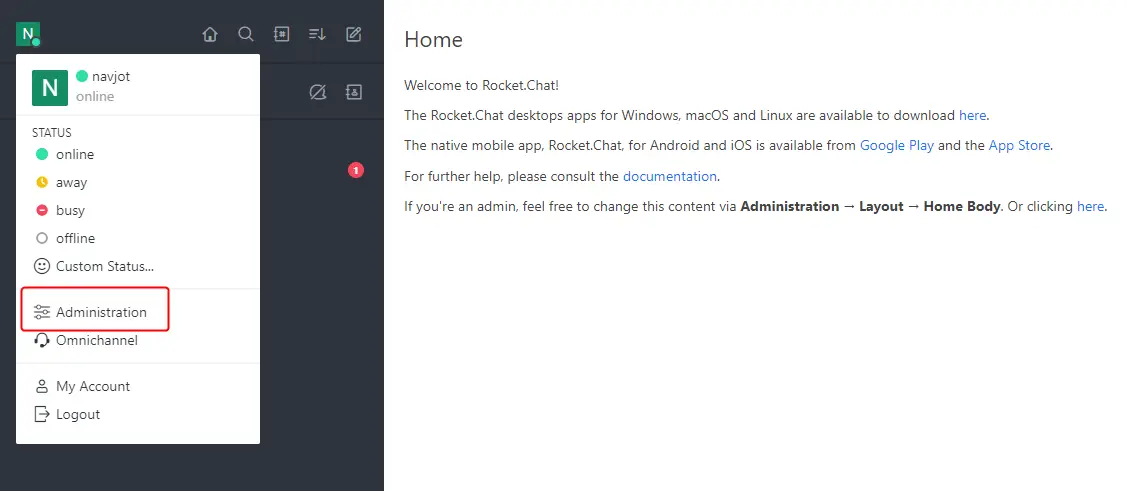Click the Administration sliders icon
This screenshot has height=491, width=1127.
coord(42,312)
